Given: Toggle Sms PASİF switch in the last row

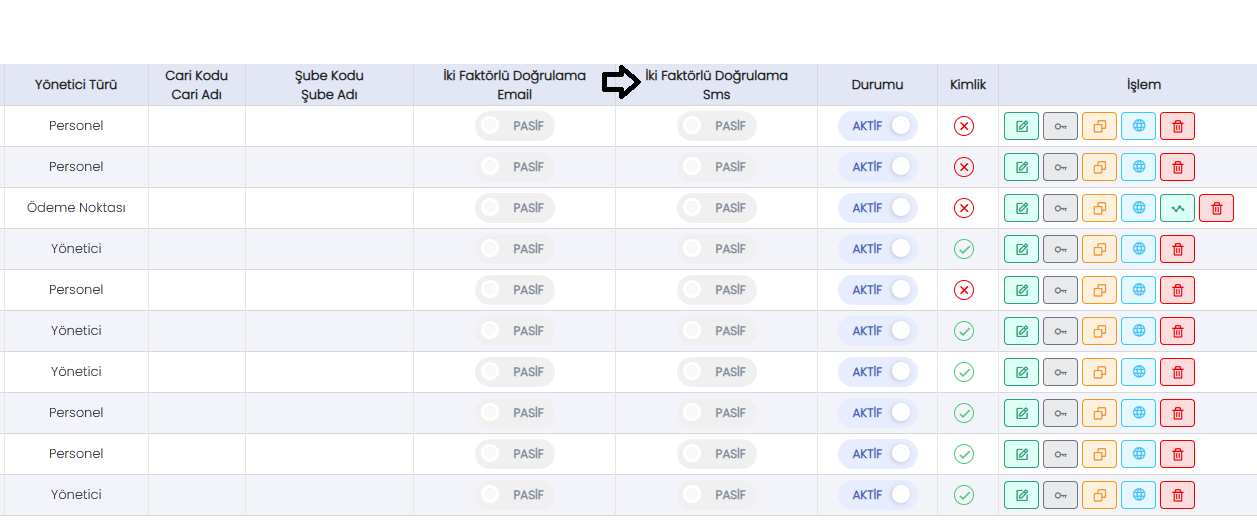Looking at the screenshot, I should click(x=717, y=495).
